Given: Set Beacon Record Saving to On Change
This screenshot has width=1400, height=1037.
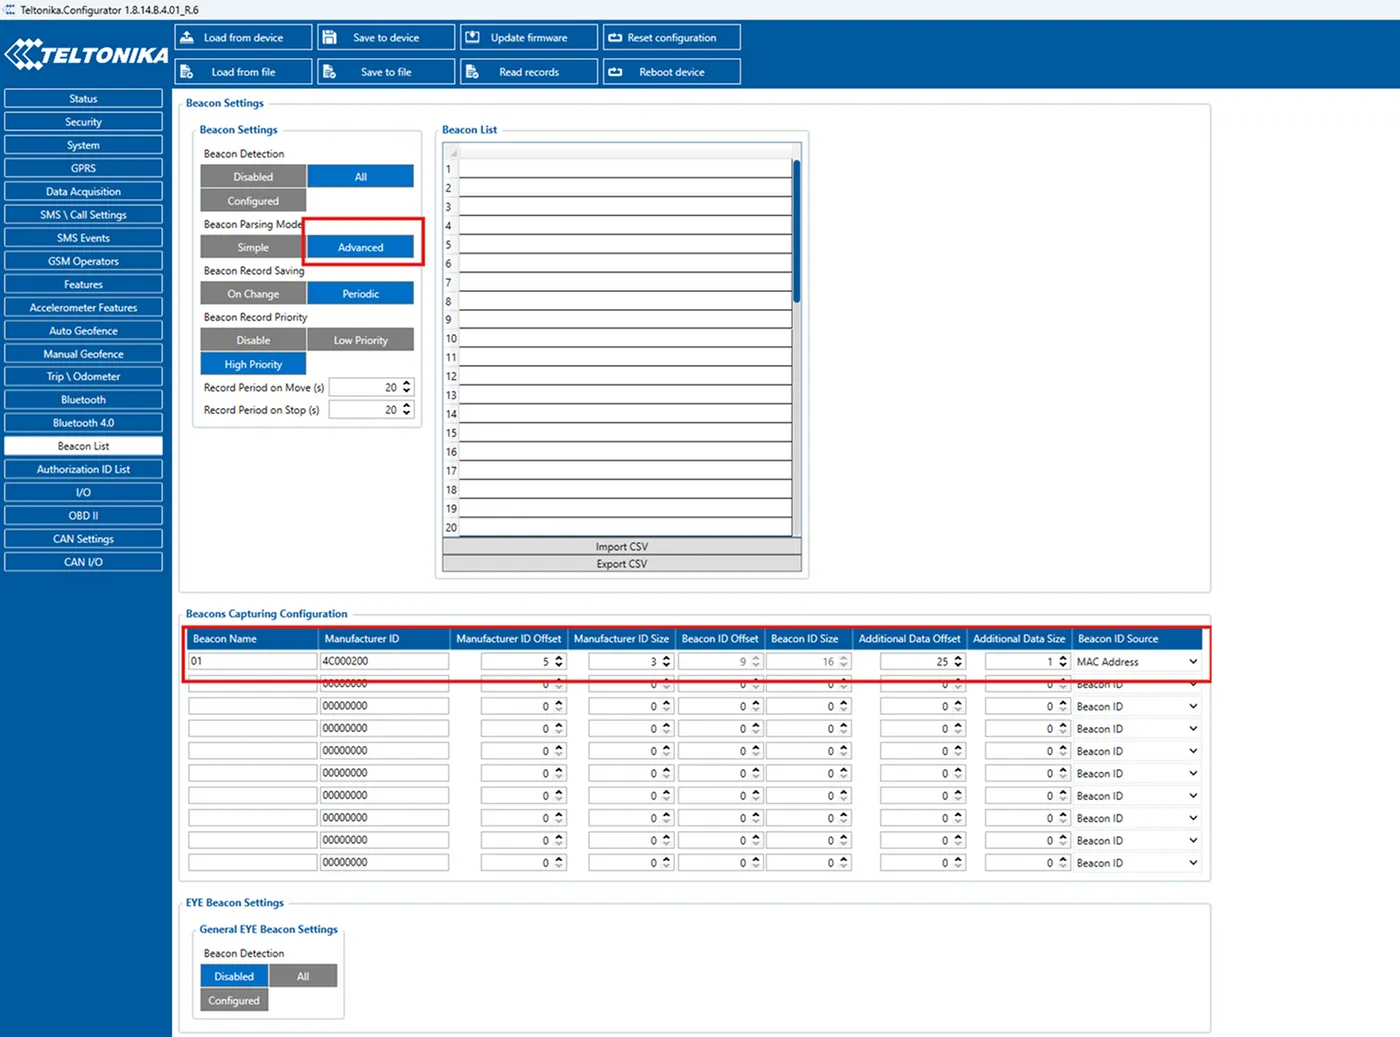Looking at the screenshot, I should [x=253, y=293].
